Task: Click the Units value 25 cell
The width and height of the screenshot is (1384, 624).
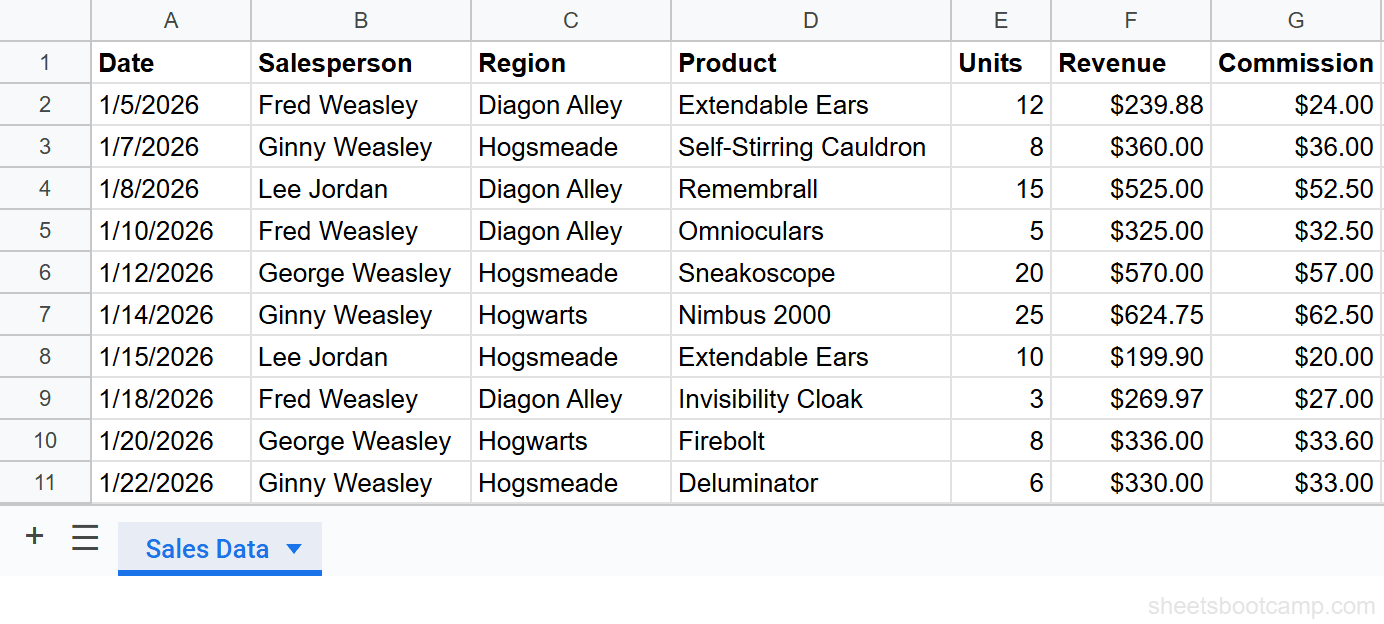Action: coord(1000,314)
